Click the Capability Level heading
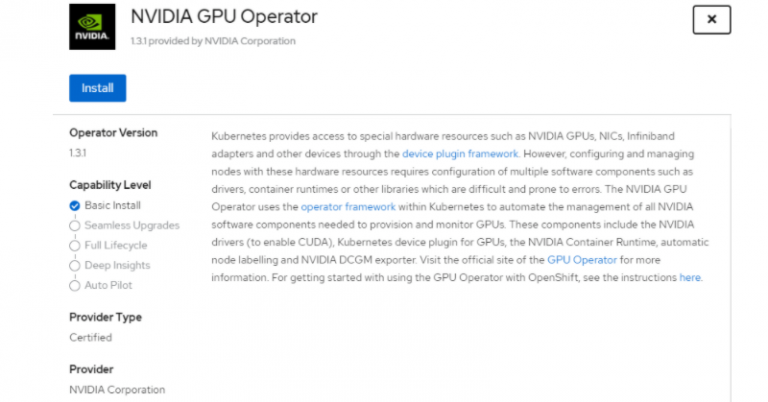 tap(110, 185)
